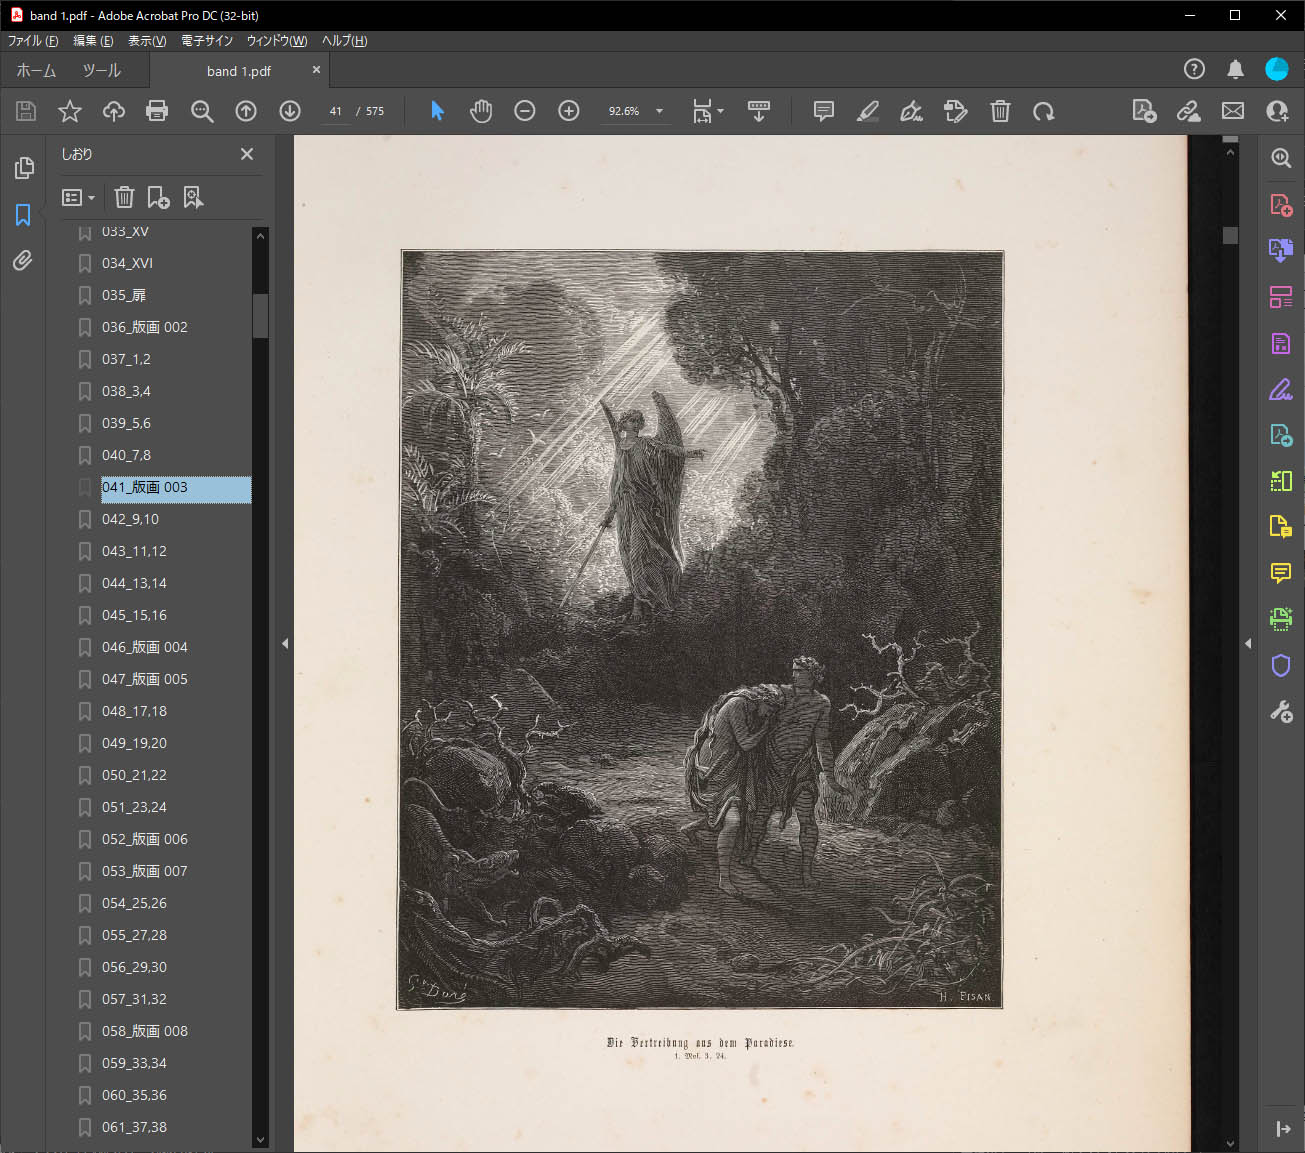Click the bookmarks panel scrollbar thumb
The image size is (1305, 1153).
pyautogui.click(x=260, y=316)
